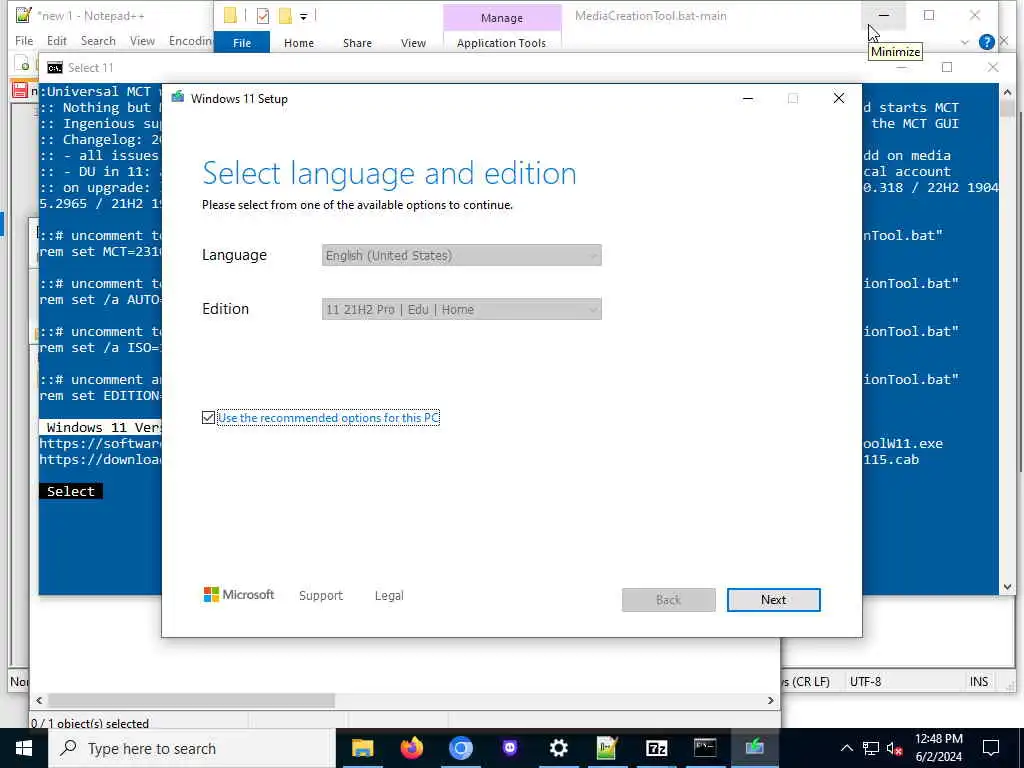Open the File menu in Notepad++
Screen dimensions: 1024x768
[24, 40]
